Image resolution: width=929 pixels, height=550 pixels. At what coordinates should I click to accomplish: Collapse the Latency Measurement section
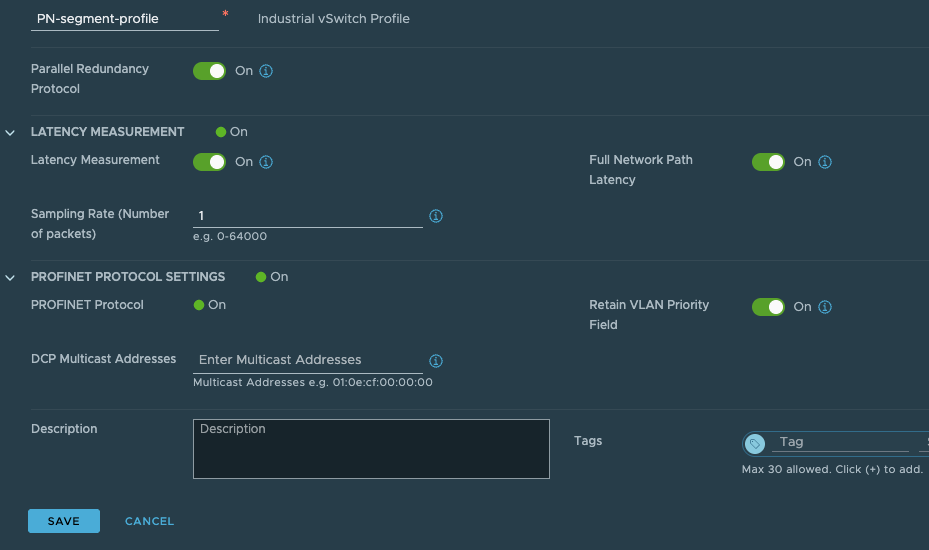[x=11, y=132]
